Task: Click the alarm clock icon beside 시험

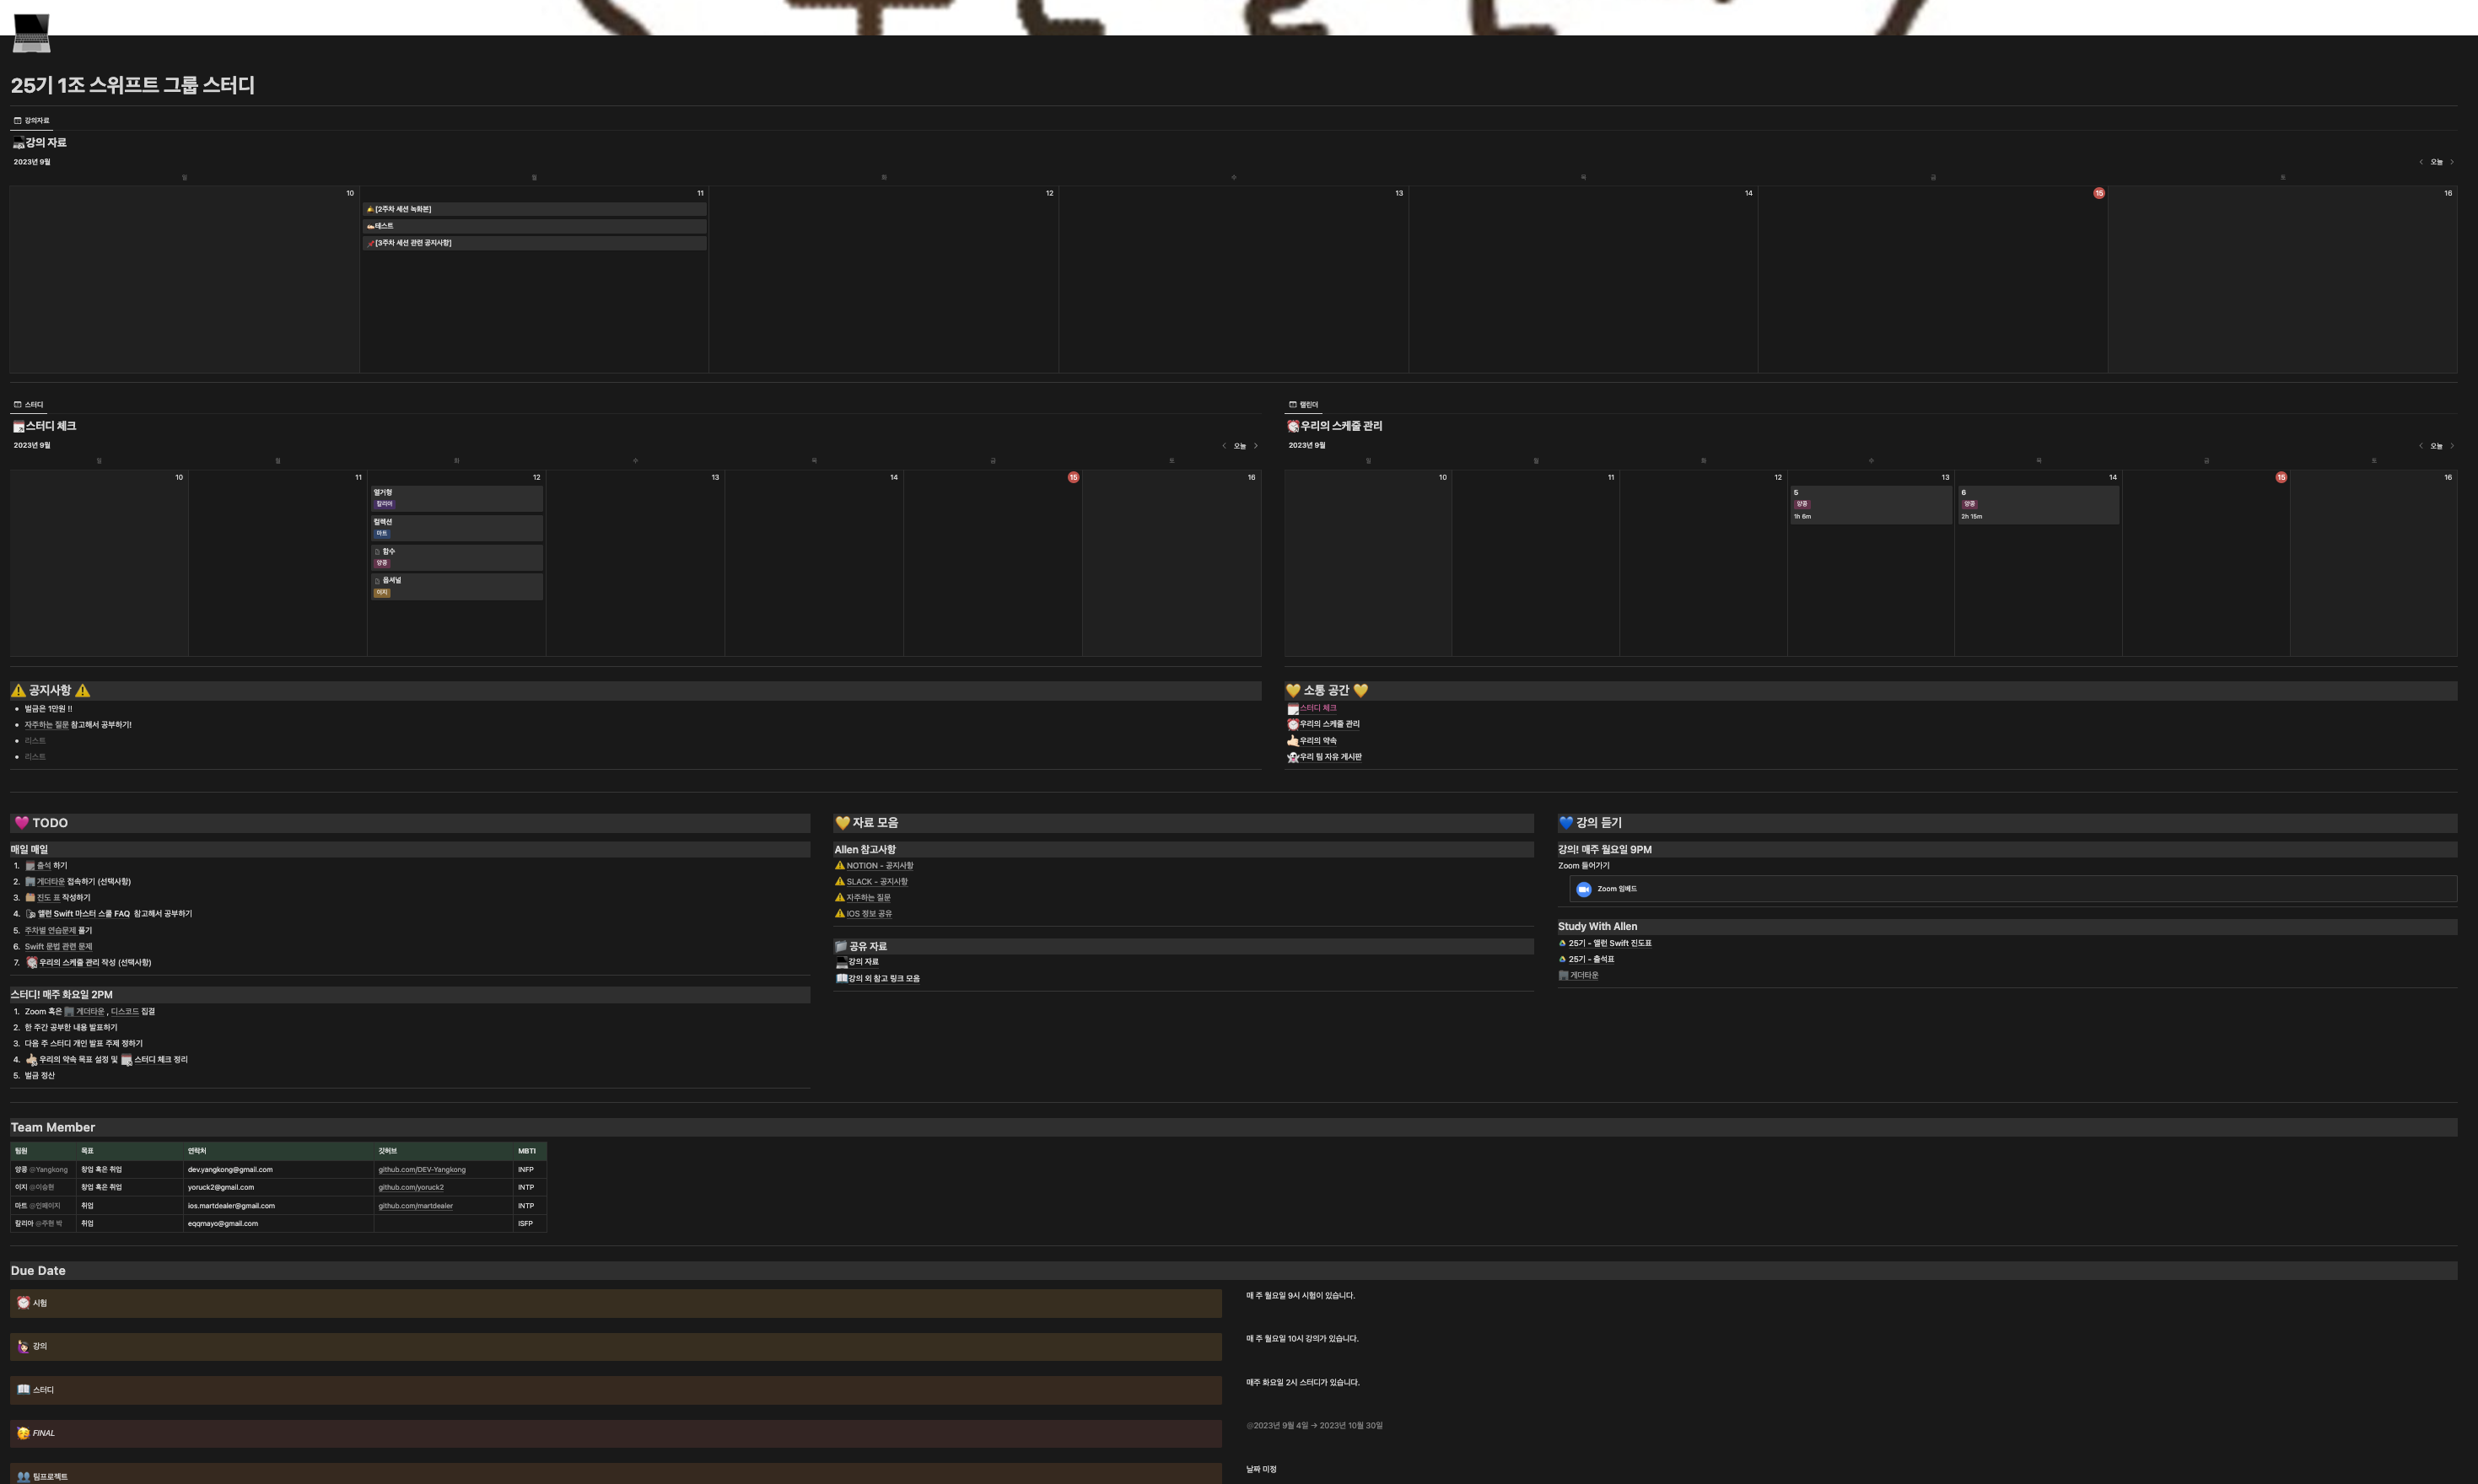Action: pyautogui.click(x=23, y=1303)
